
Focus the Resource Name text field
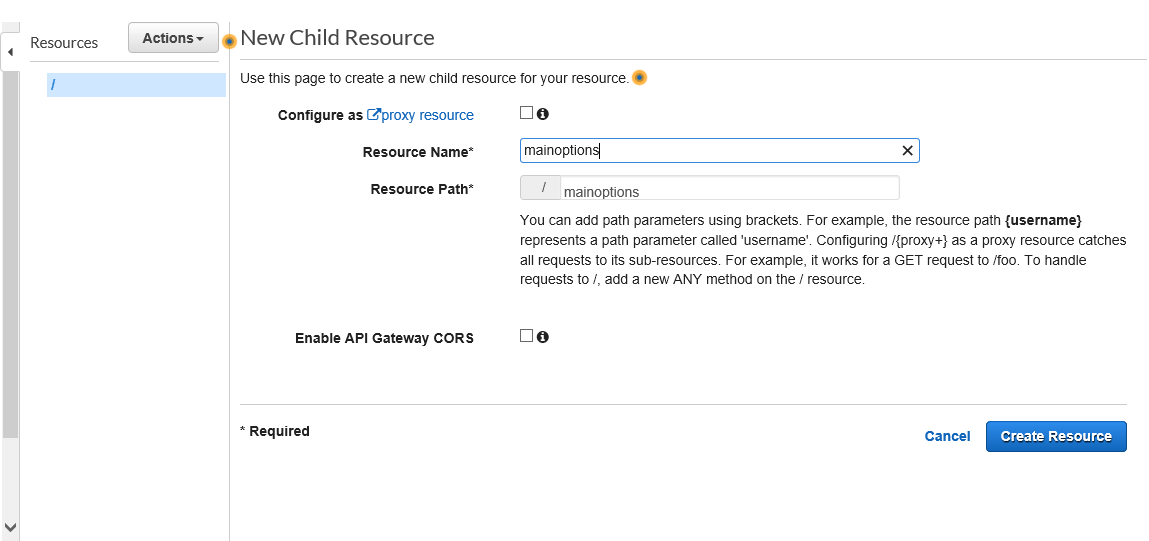click(x=710, y=151)
